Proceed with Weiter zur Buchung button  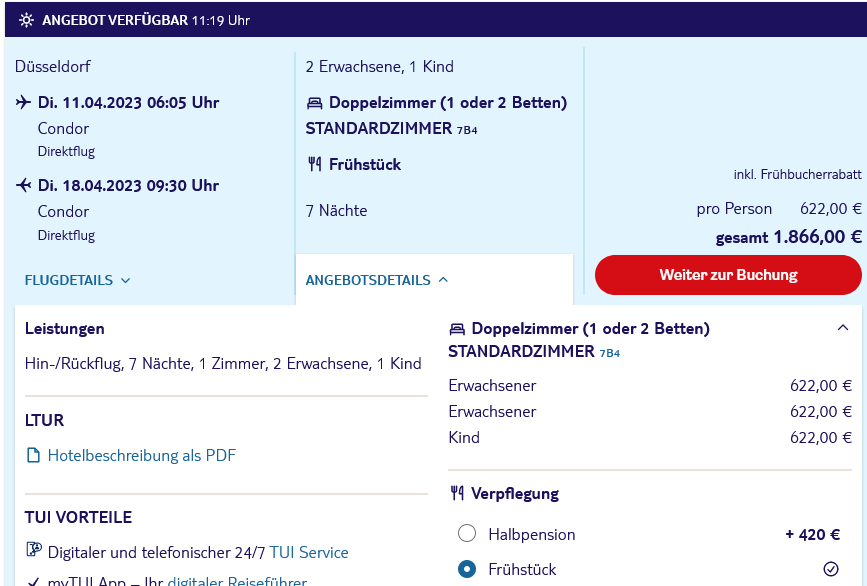728,275
